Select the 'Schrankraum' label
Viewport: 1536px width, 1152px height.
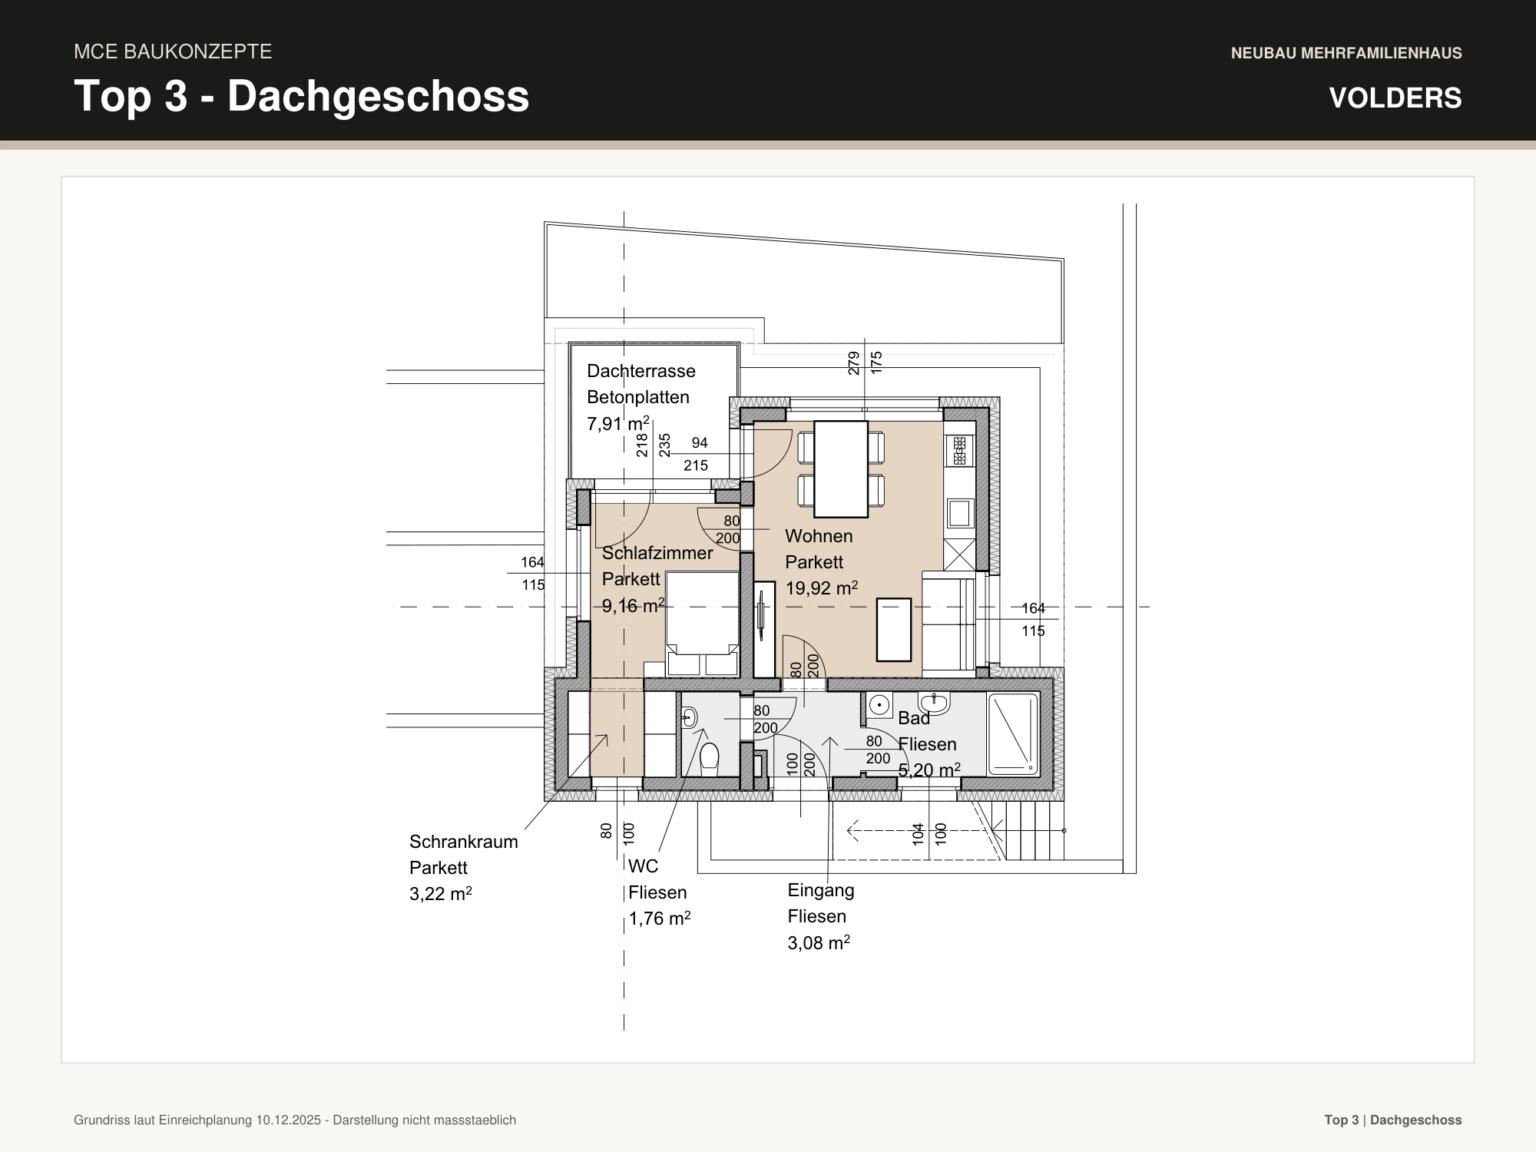click(x=464, y=842)
